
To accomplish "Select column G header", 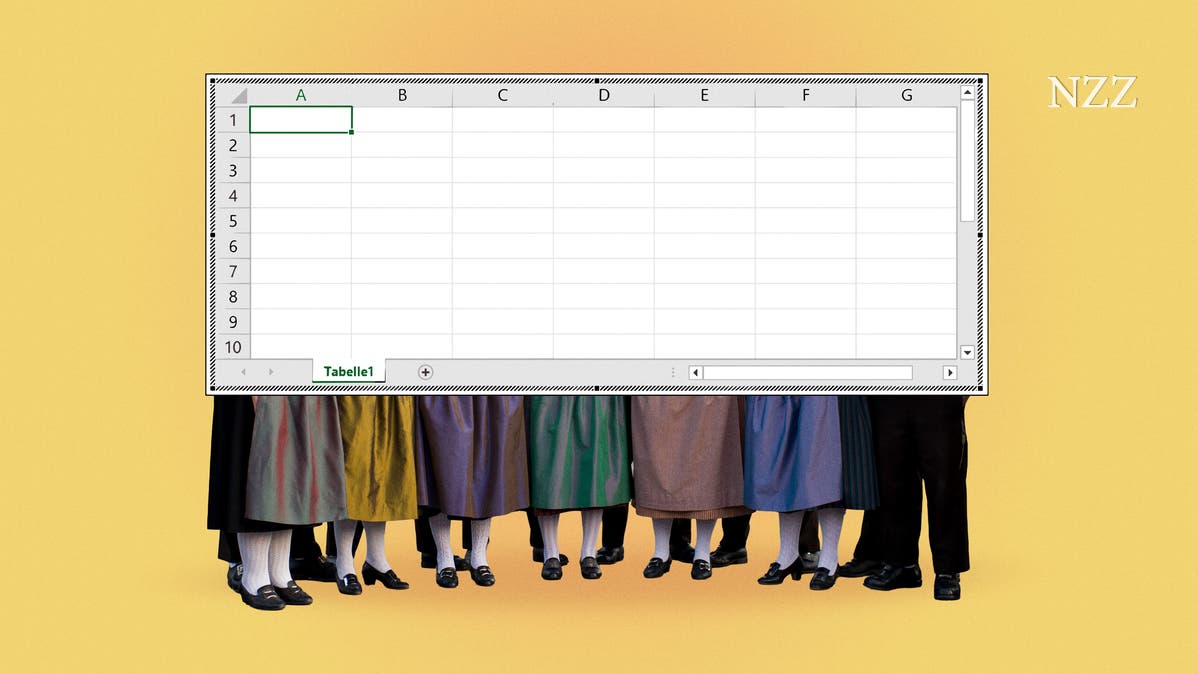I will pos(906,95).
